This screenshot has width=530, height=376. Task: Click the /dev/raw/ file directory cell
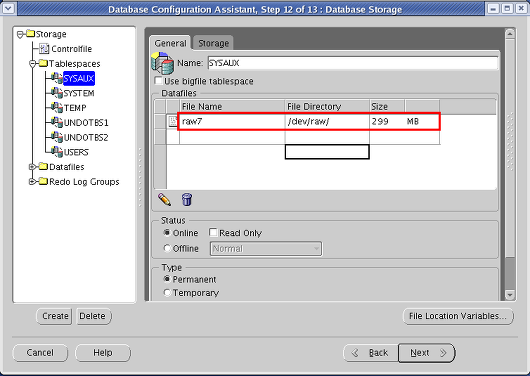(x=327, y=121)
